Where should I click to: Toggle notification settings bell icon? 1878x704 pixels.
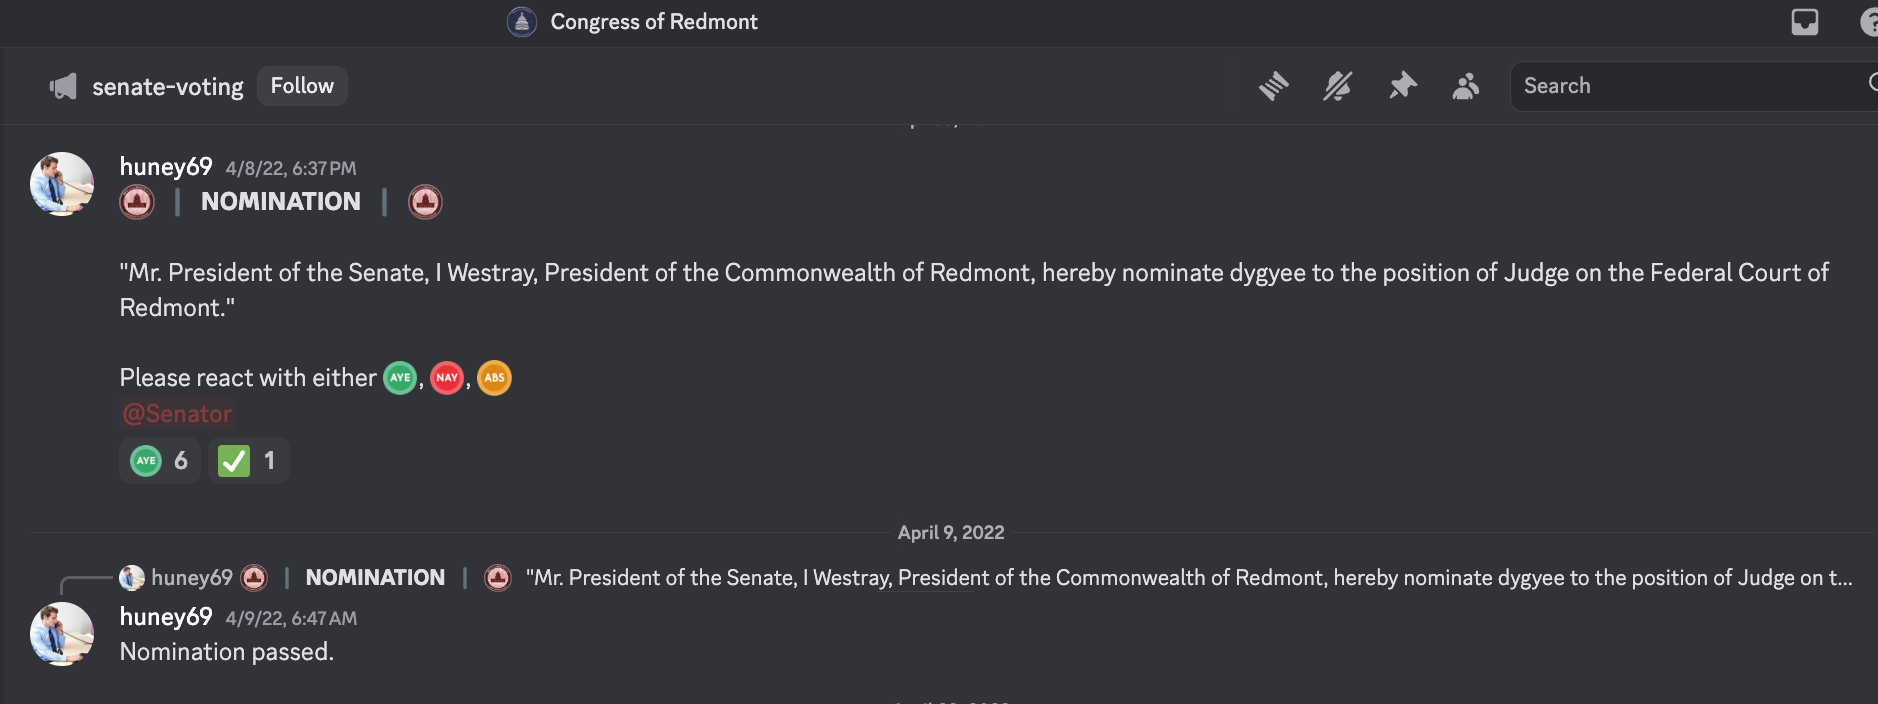[1338, 86]
